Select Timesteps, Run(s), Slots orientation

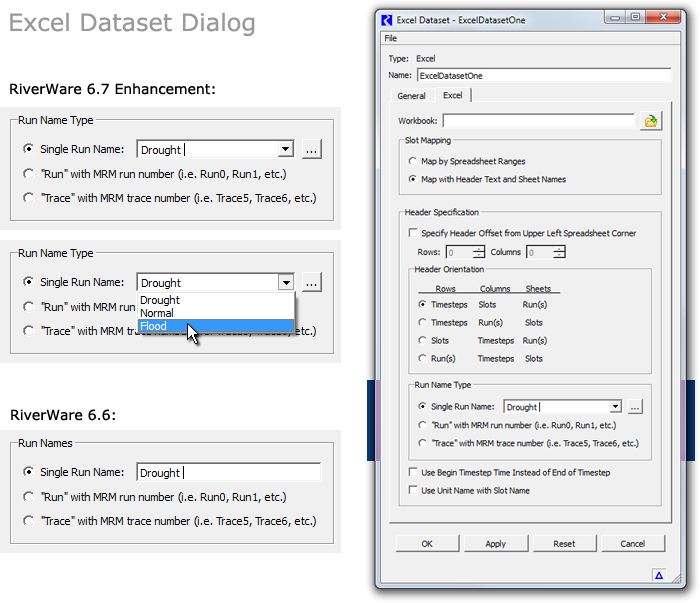[x=422, y=322]
